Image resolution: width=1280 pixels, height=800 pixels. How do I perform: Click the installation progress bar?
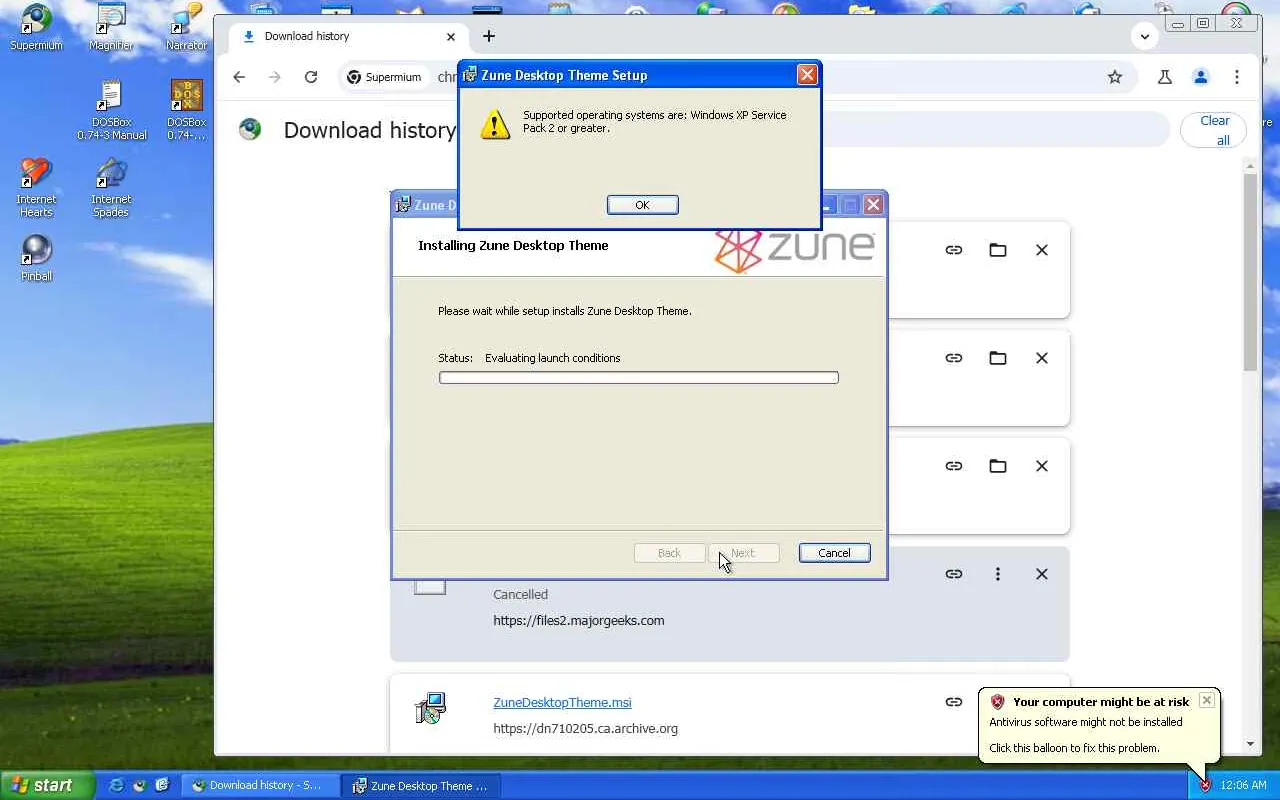point(639,378)
